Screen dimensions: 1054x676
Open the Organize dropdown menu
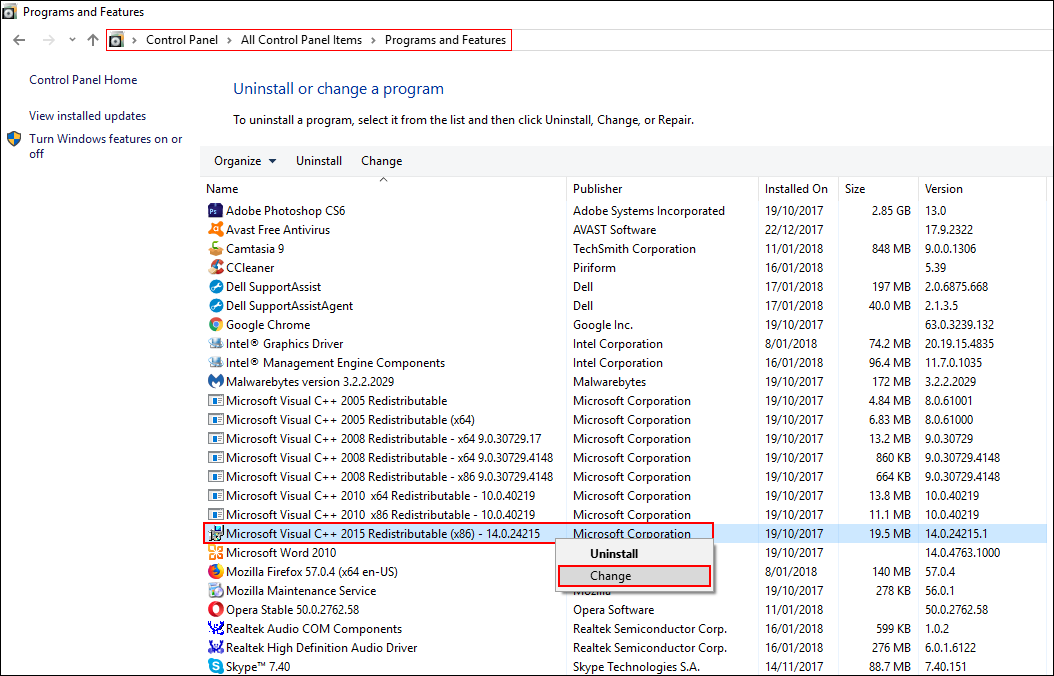point(245,161)
